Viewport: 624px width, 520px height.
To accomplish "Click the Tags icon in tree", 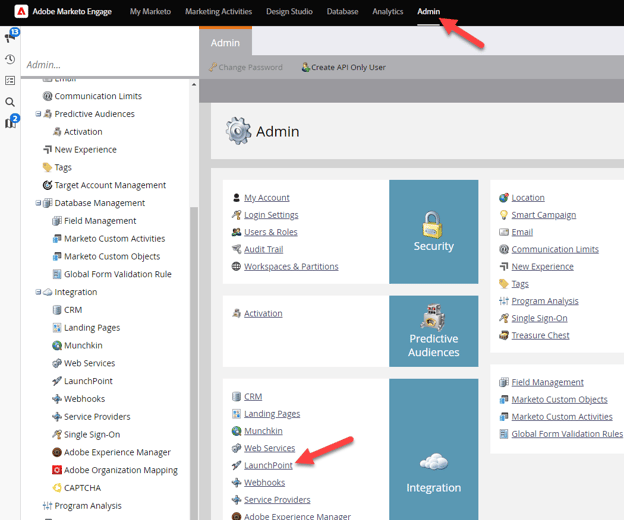I will [47, 167].
